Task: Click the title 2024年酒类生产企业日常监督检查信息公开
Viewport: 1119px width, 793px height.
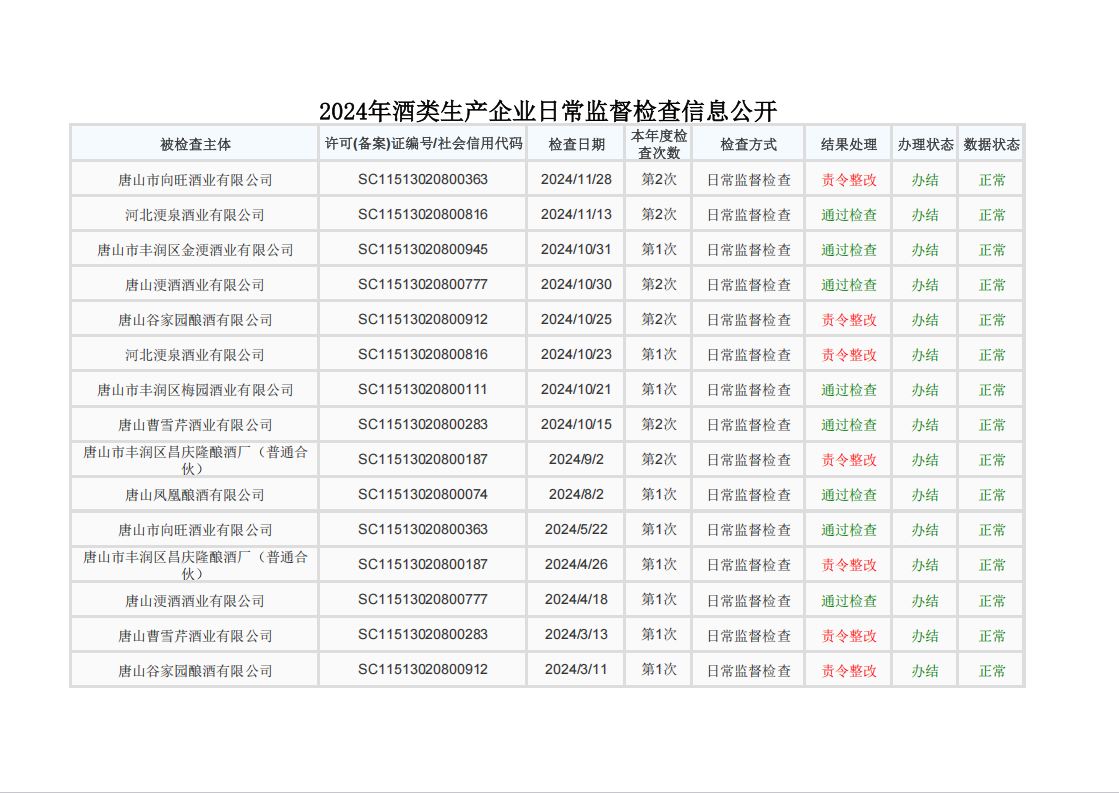Action: point(547,111)
